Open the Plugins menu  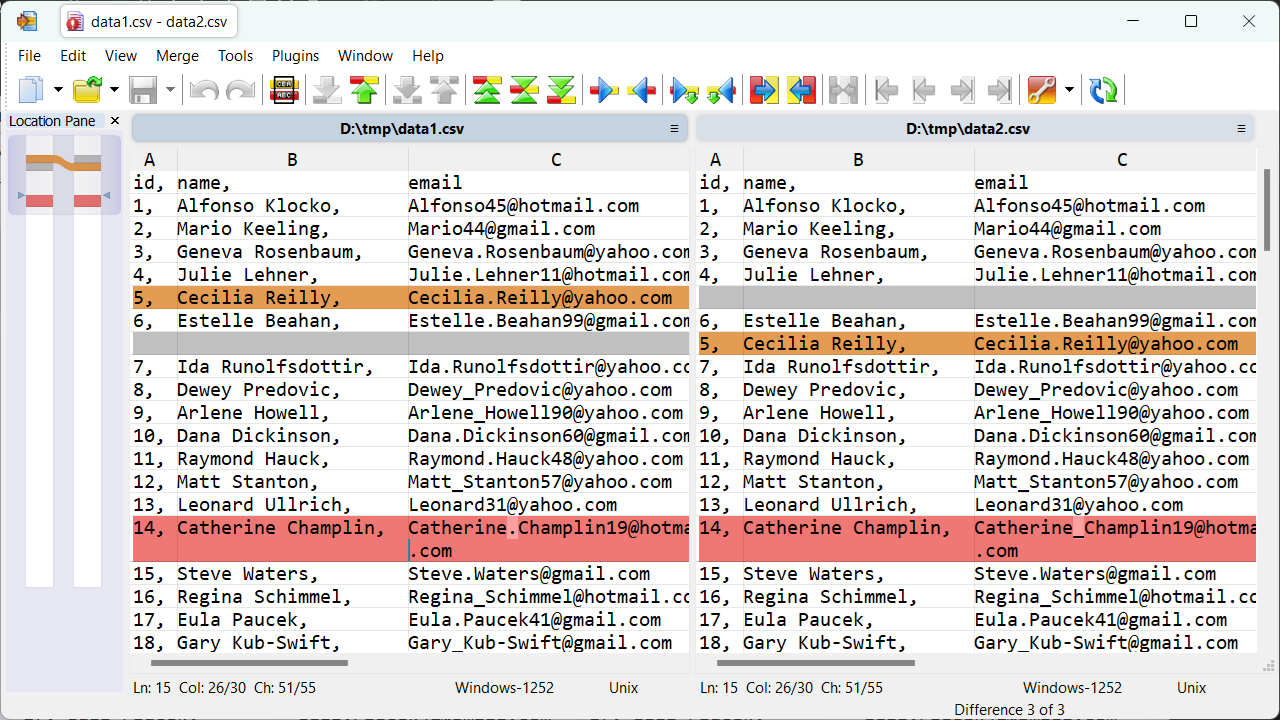point(295,56)
